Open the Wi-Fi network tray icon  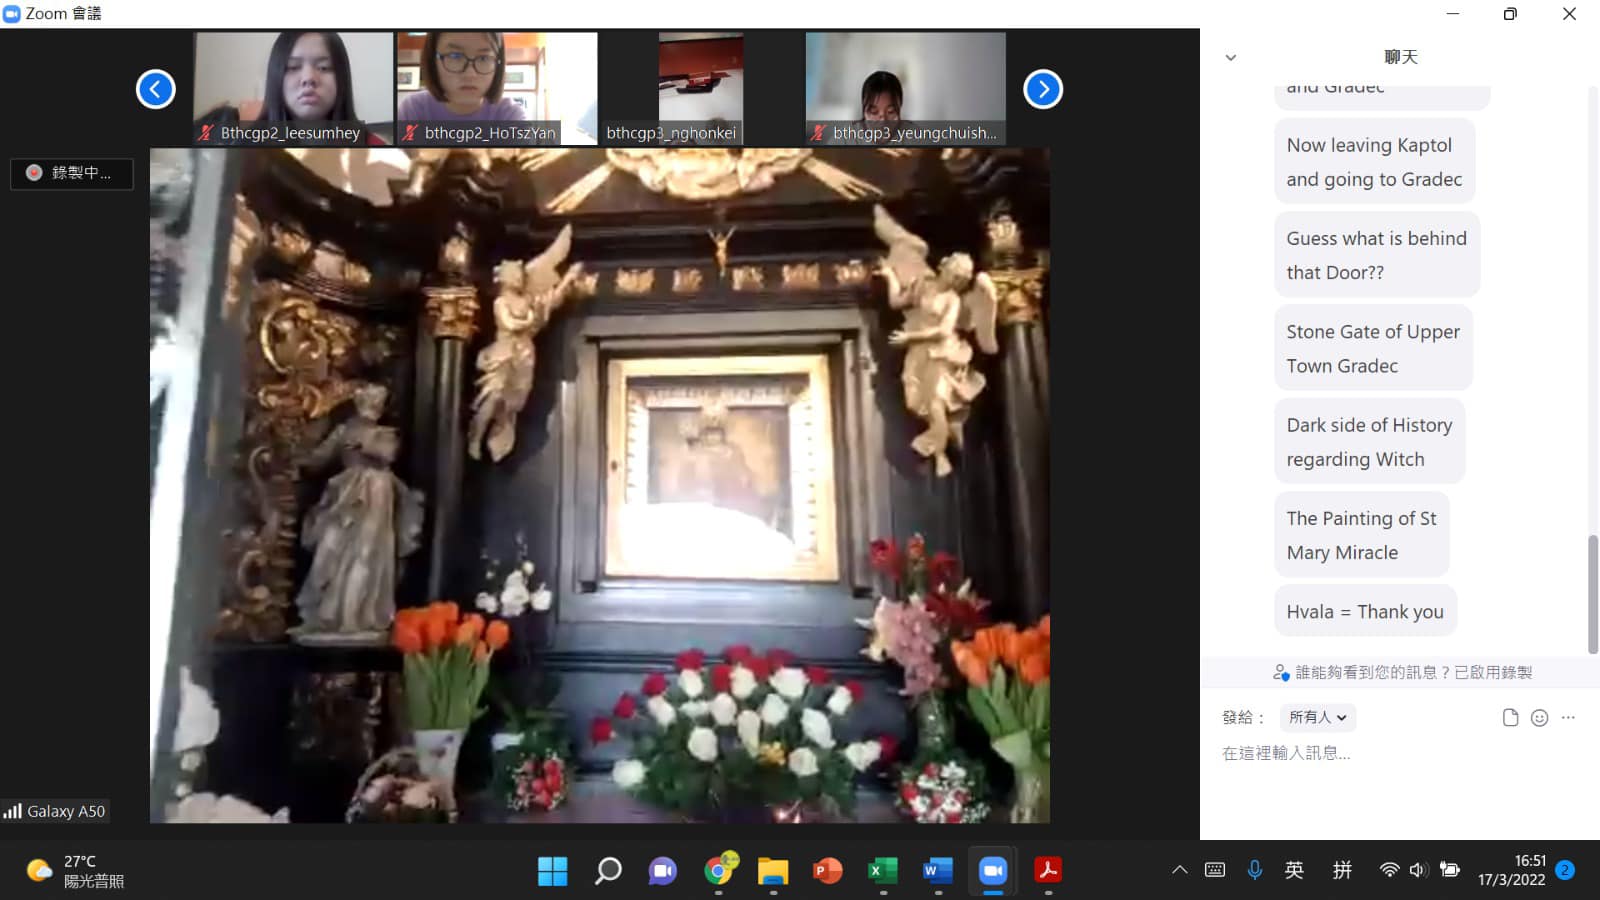[x=1389, y=870]
